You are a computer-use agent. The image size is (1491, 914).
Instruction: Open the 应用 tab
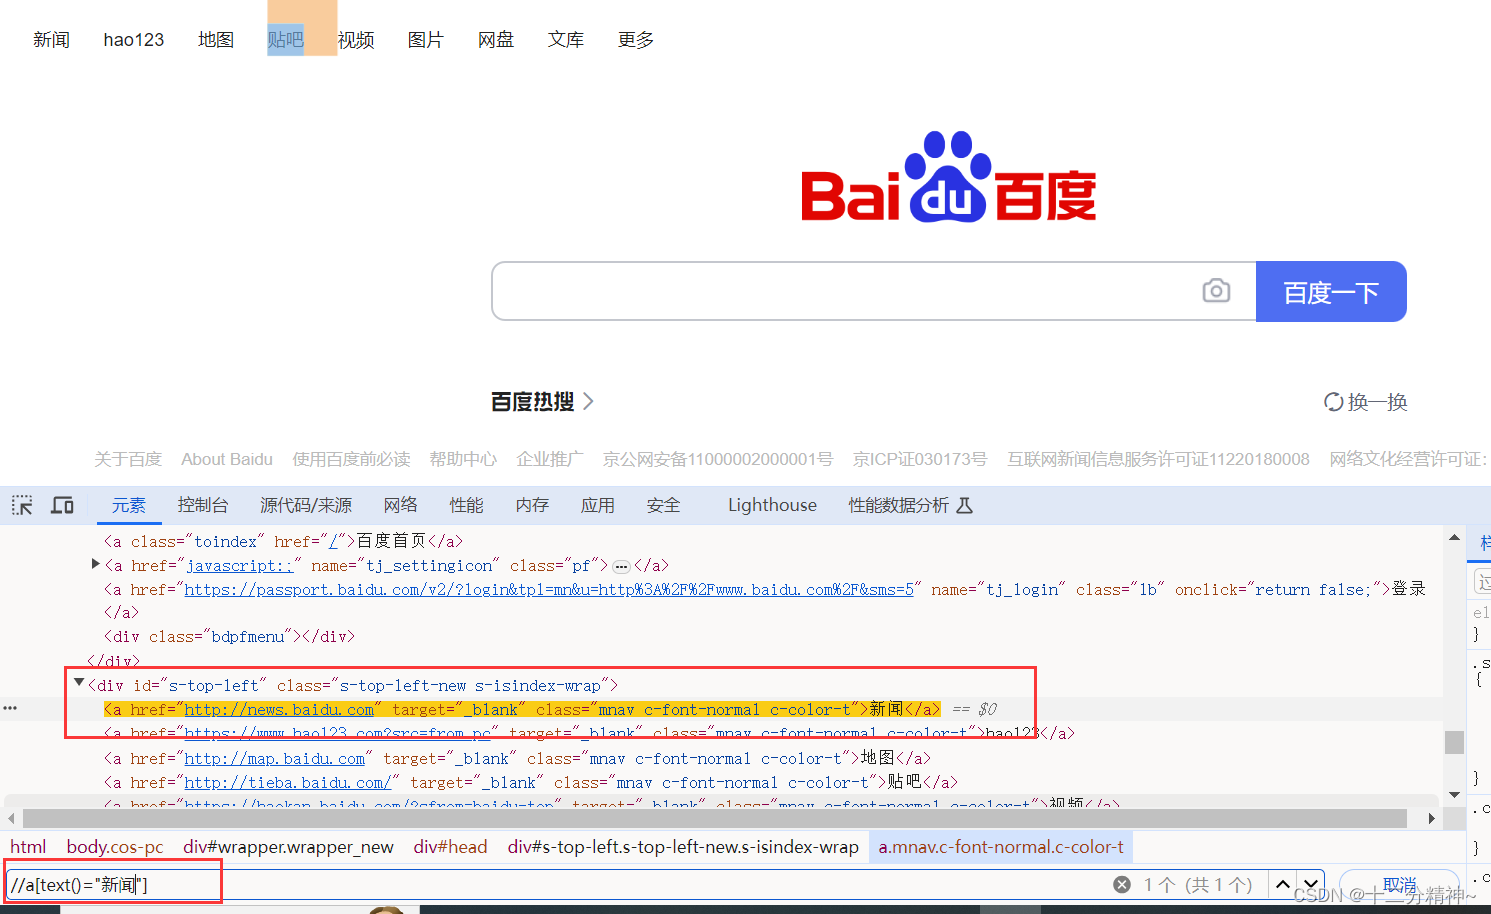click(598, 505)
